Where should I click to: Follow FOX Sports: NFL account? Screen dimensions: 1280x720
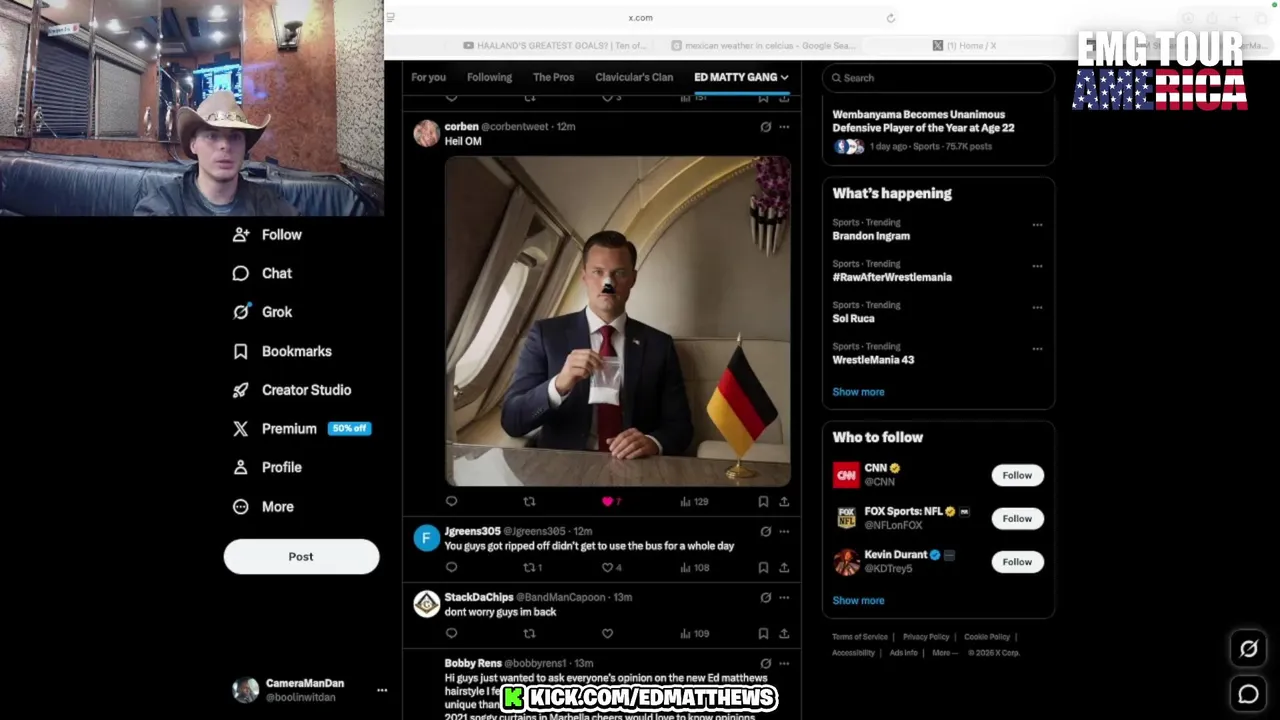tap(1017, 518)
